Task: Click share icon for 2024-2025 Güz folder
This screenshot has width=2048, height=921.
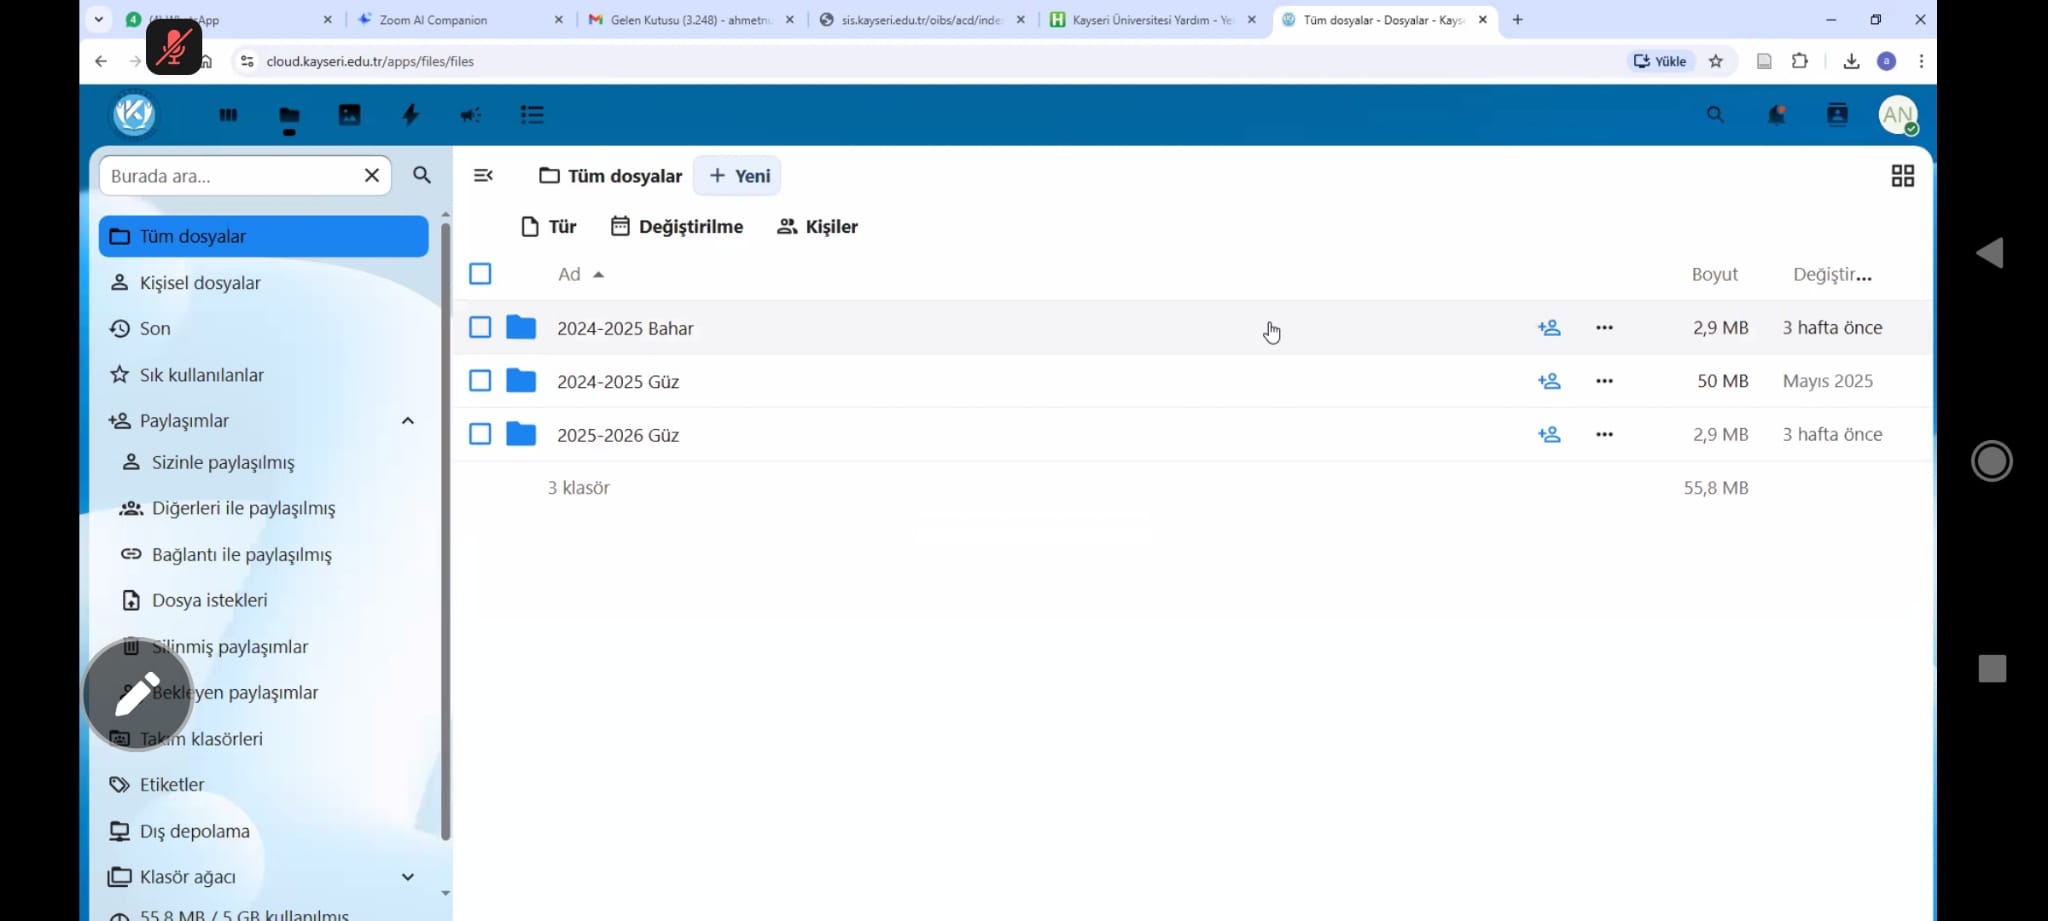Action: pyautogui.click(x=1549, y=381)
